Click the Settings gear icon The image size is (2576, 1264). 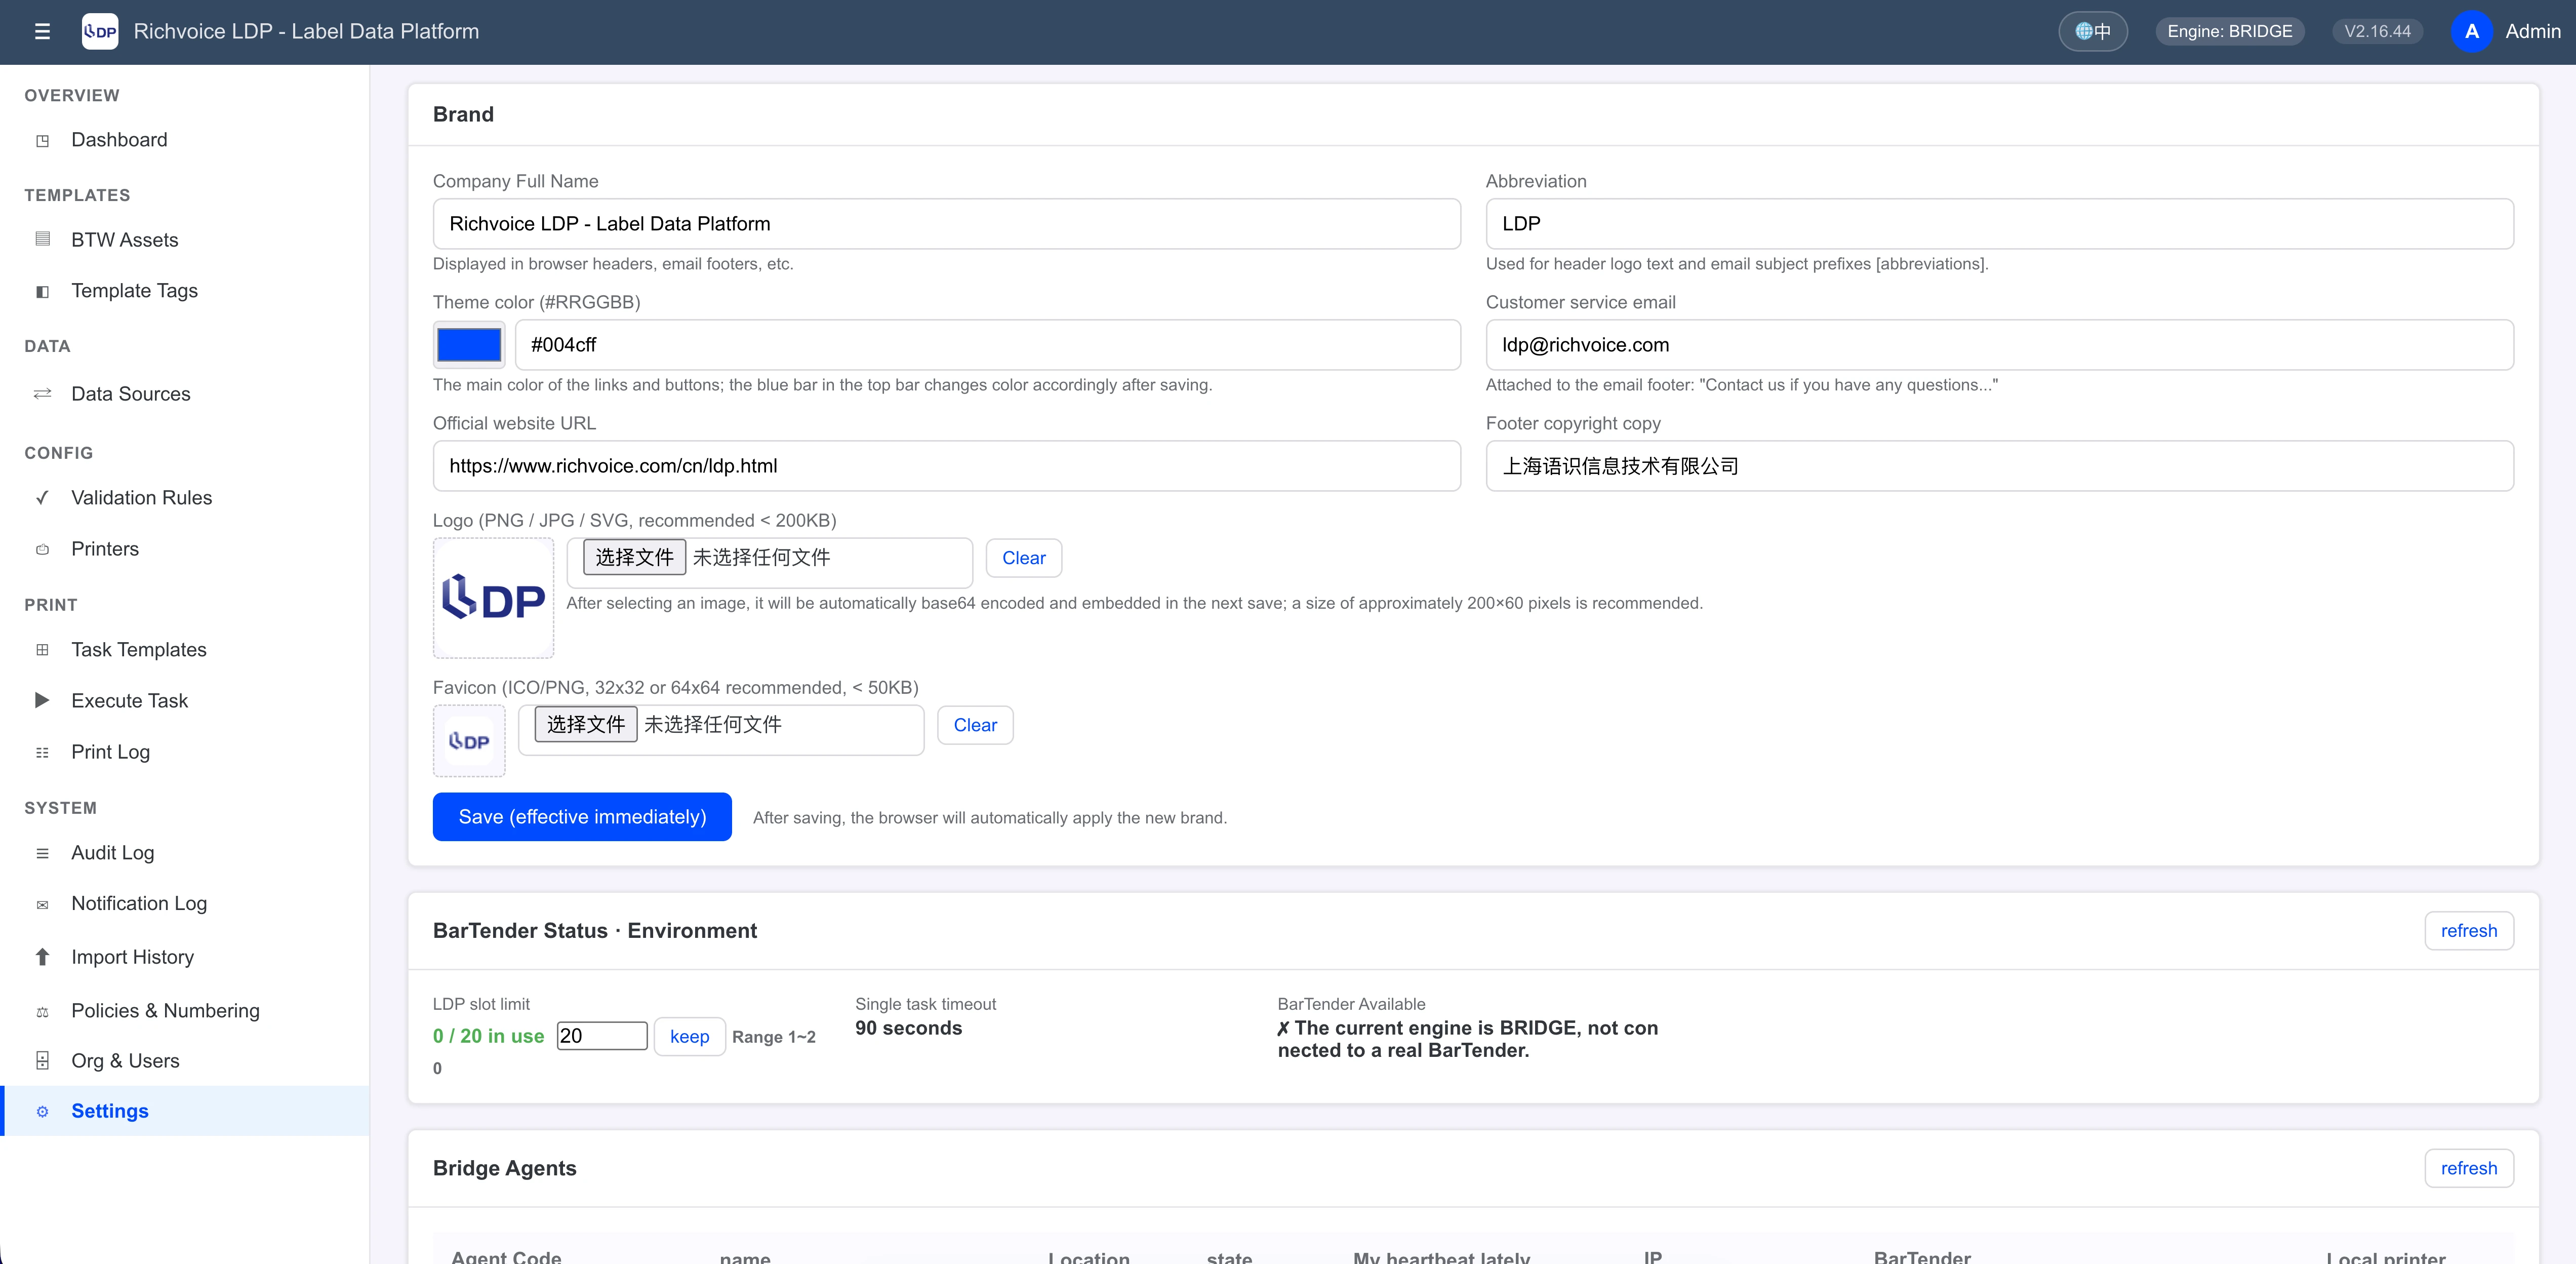[x=42, y=1111]
